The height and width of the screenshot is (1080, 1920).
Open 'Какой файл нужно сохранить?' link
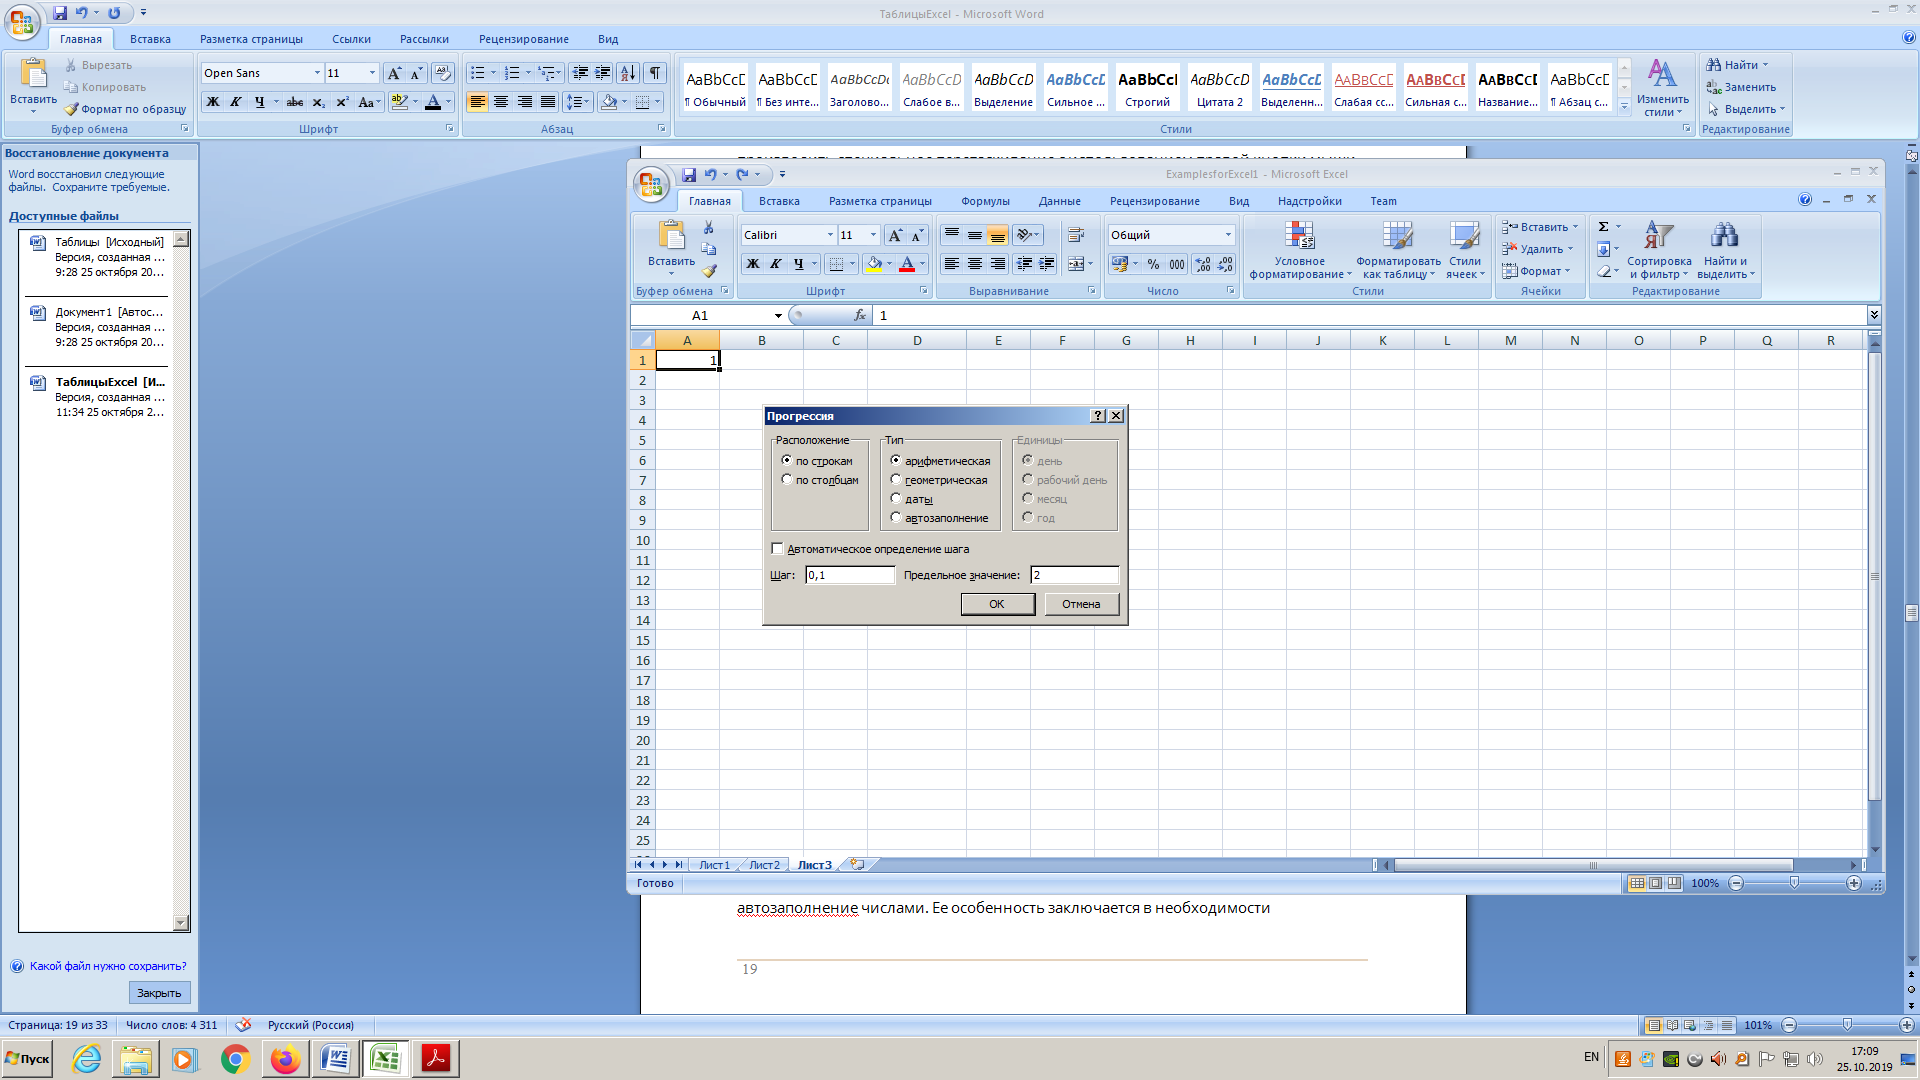point(108,966)
